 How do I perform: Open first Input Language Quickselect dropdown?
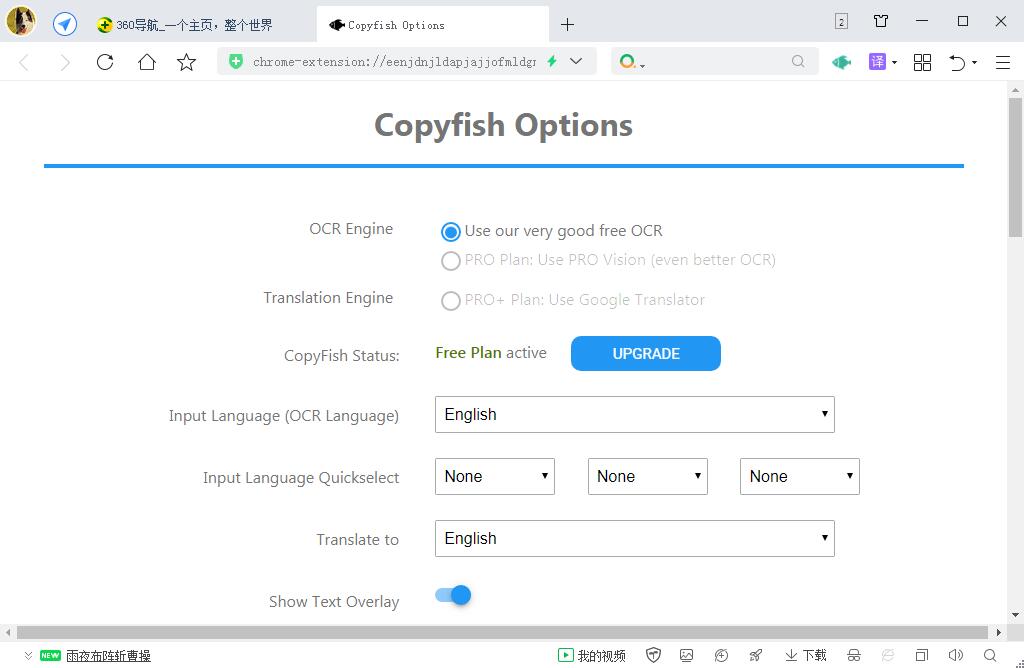click(495, 477)
